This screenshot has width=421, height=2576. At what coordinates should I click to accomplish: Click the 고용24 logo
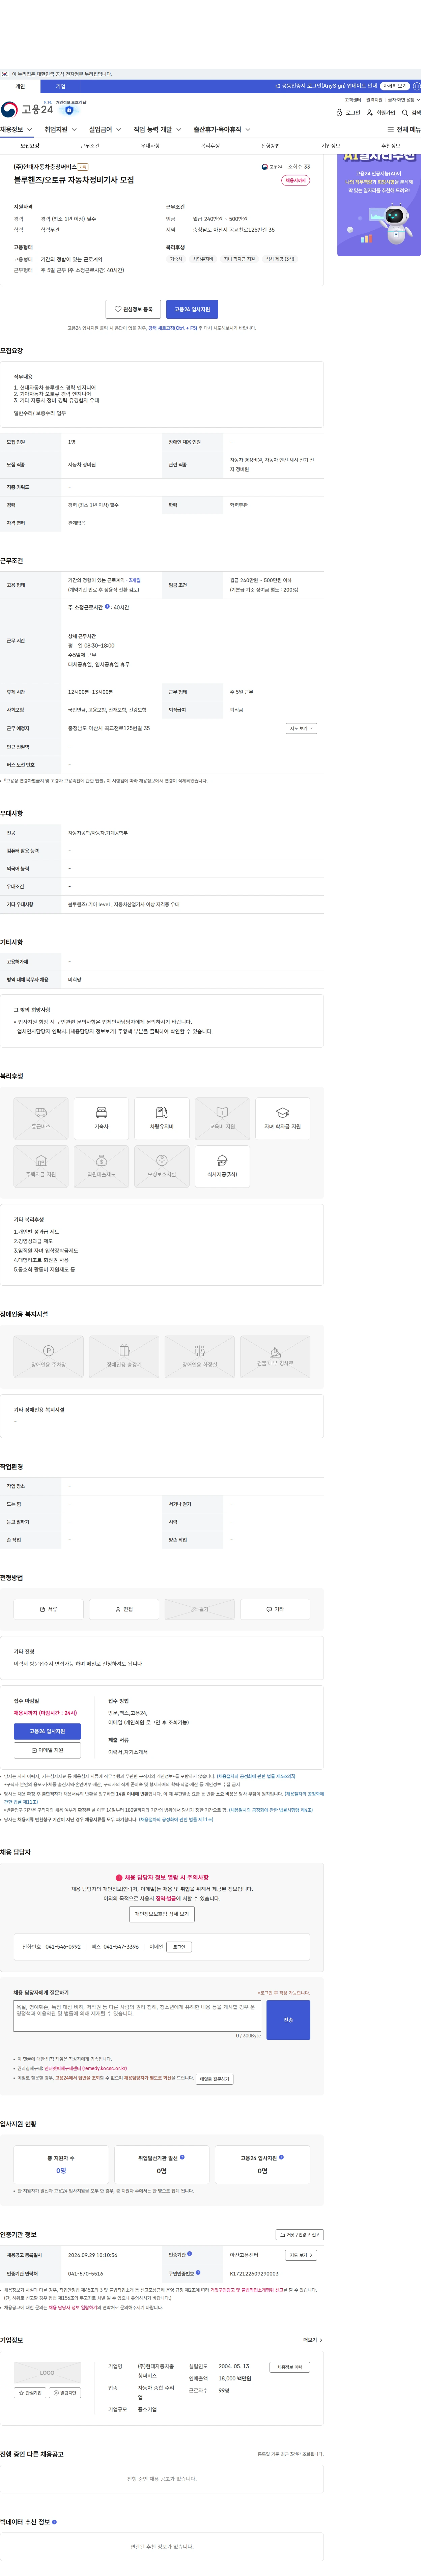(x=27, y=109)
